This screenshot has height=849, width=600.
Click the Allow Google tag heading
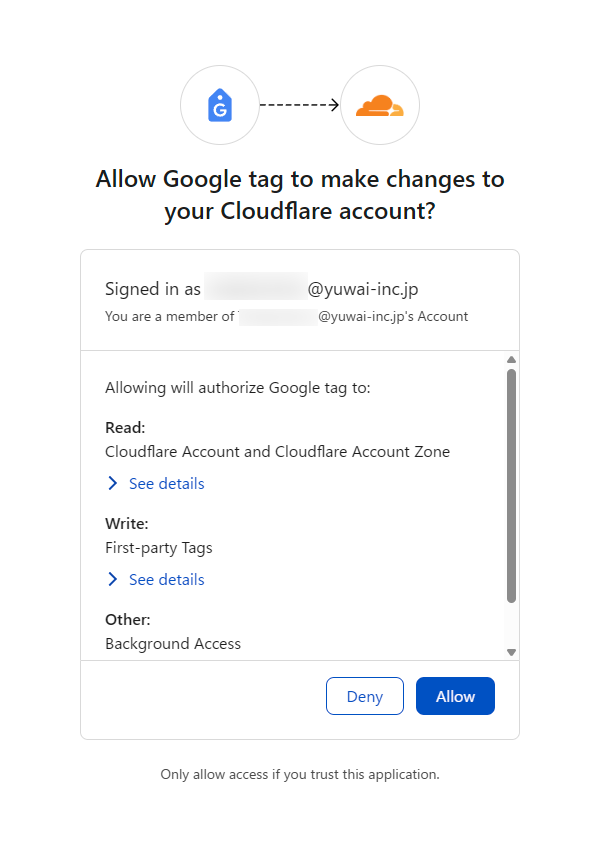pos(300,195)
